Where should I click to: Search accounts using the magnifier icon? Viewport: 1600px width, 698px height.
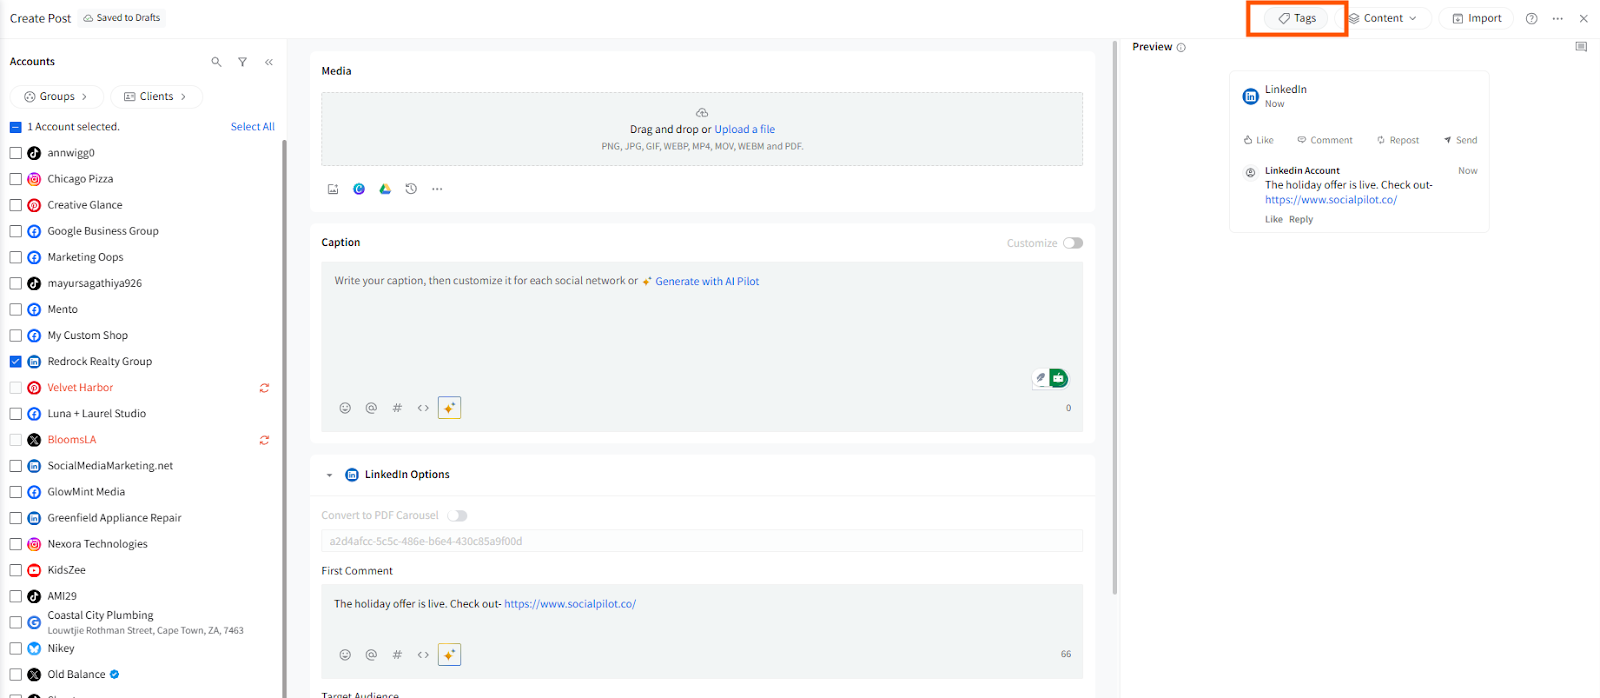216,62
